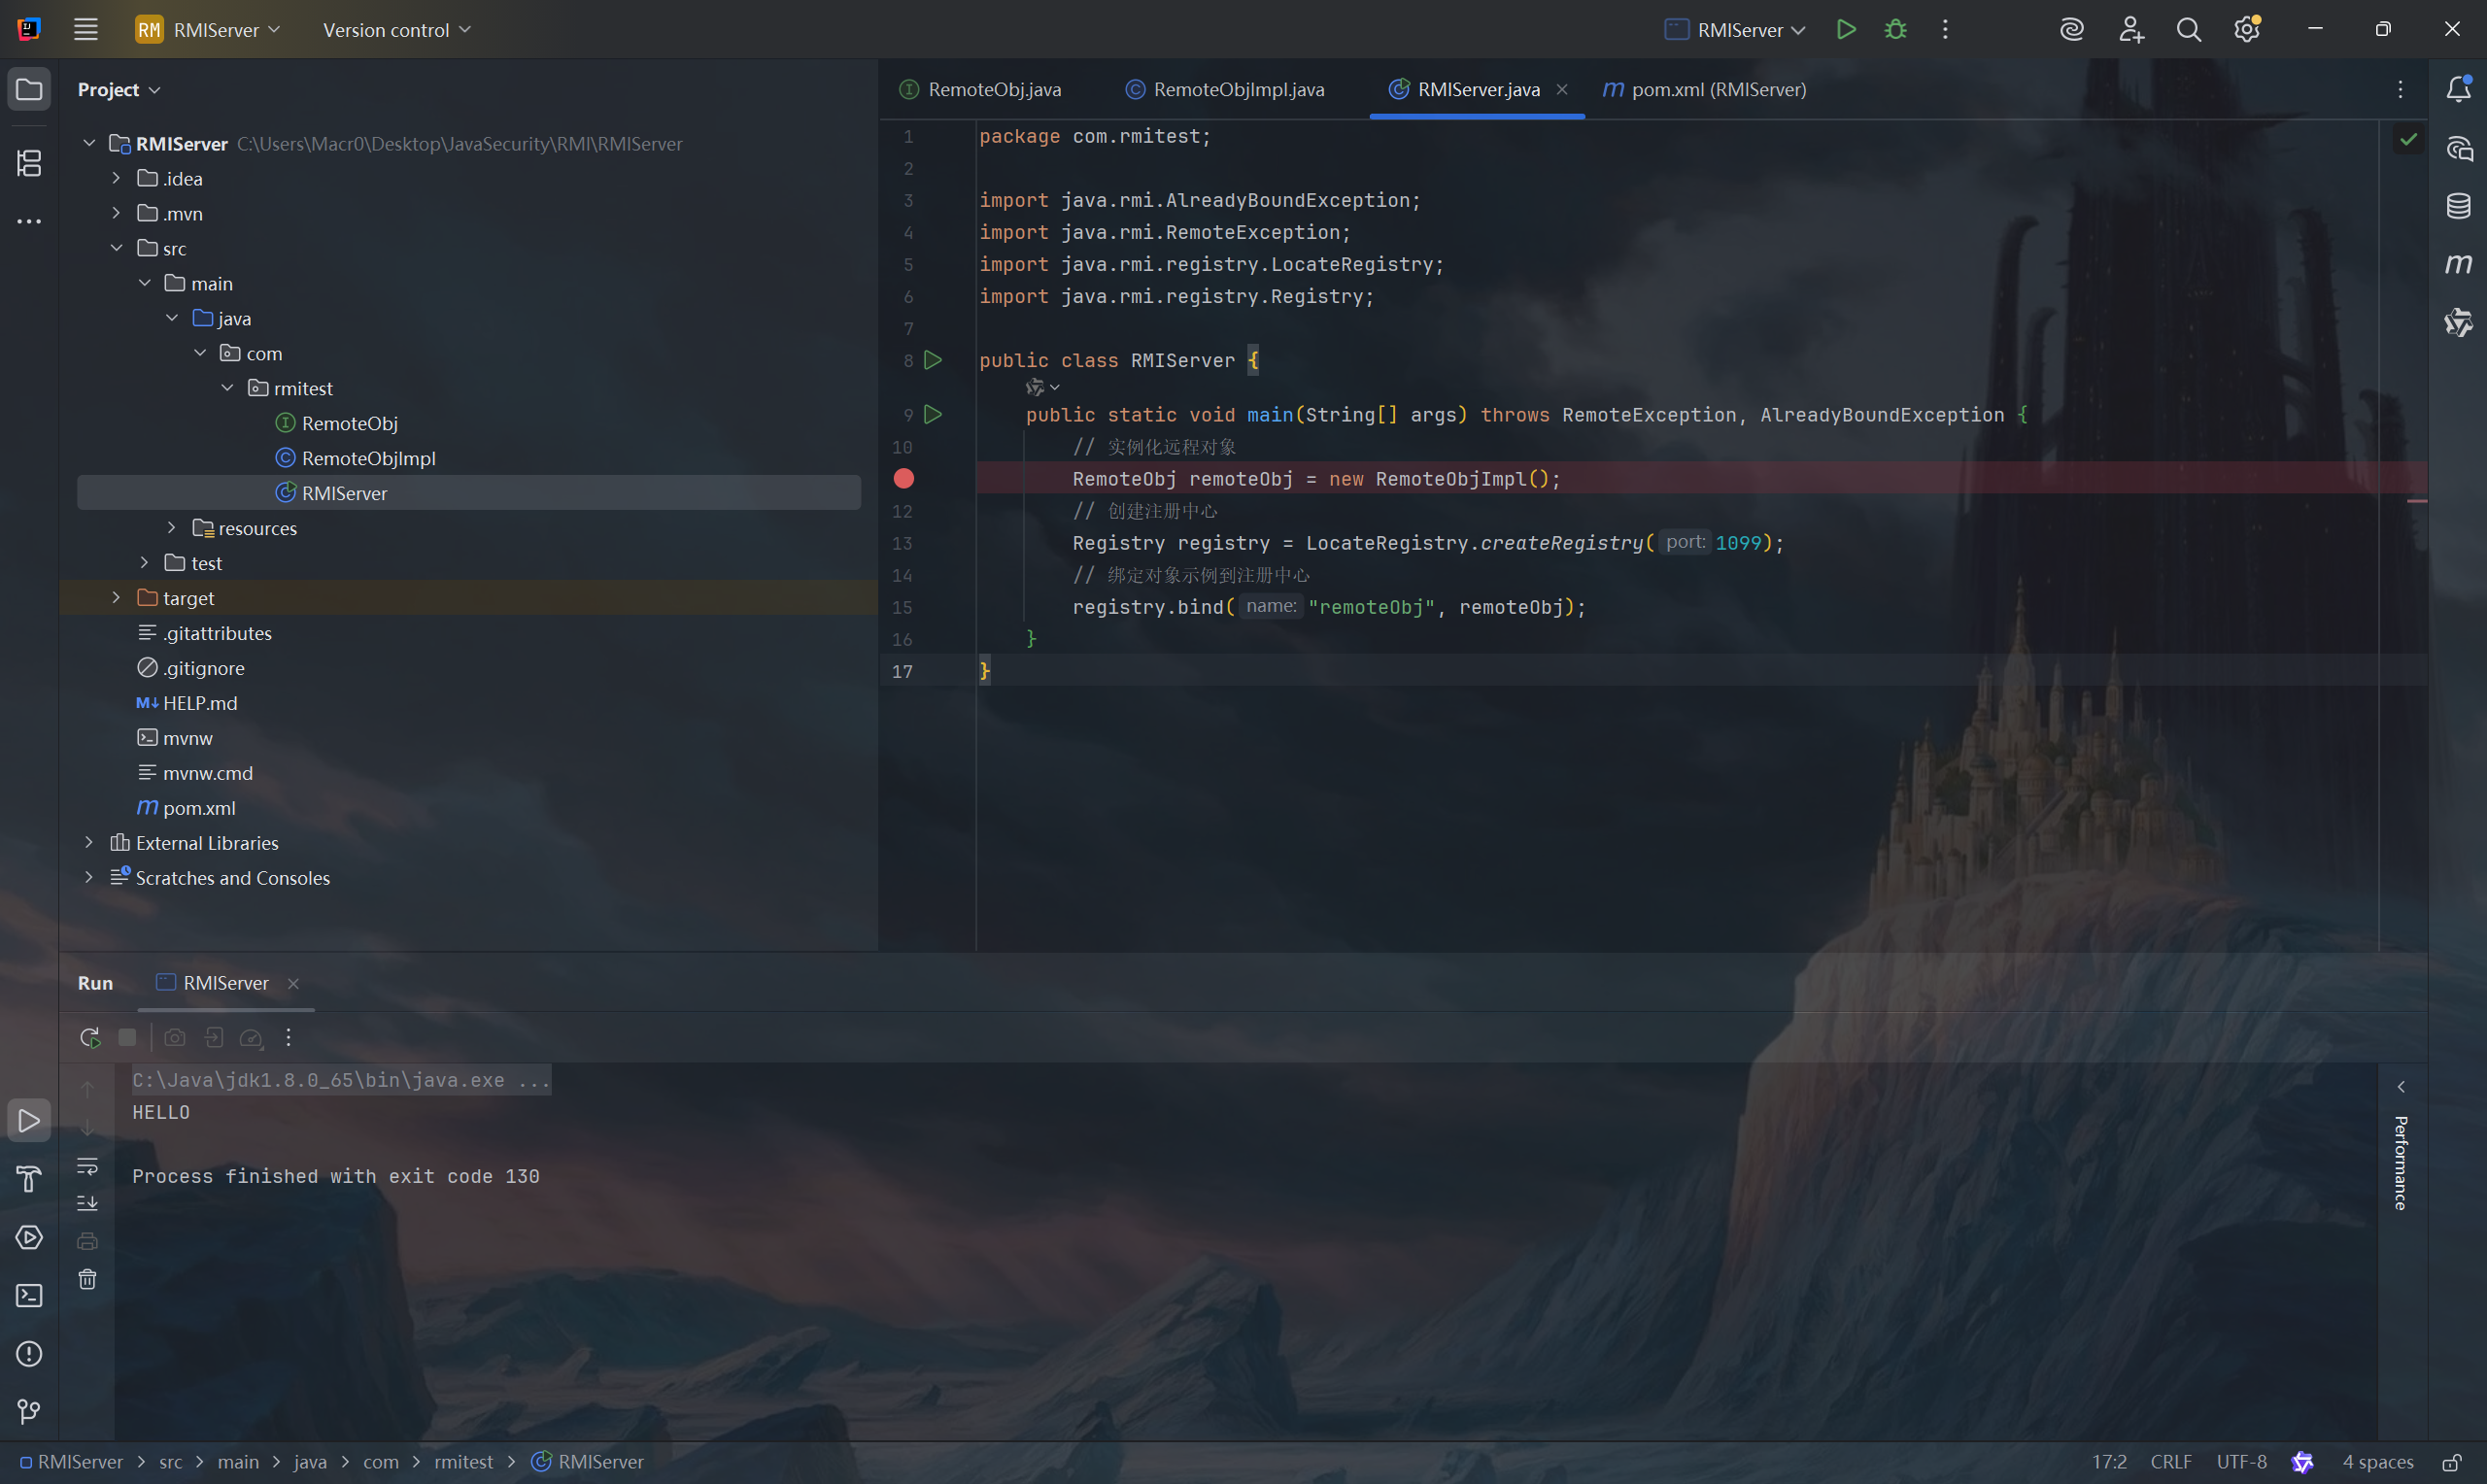This screenshot has height=1484, width=2487.
Task: Expand the resources folder
Action: (x=172, y=528)
